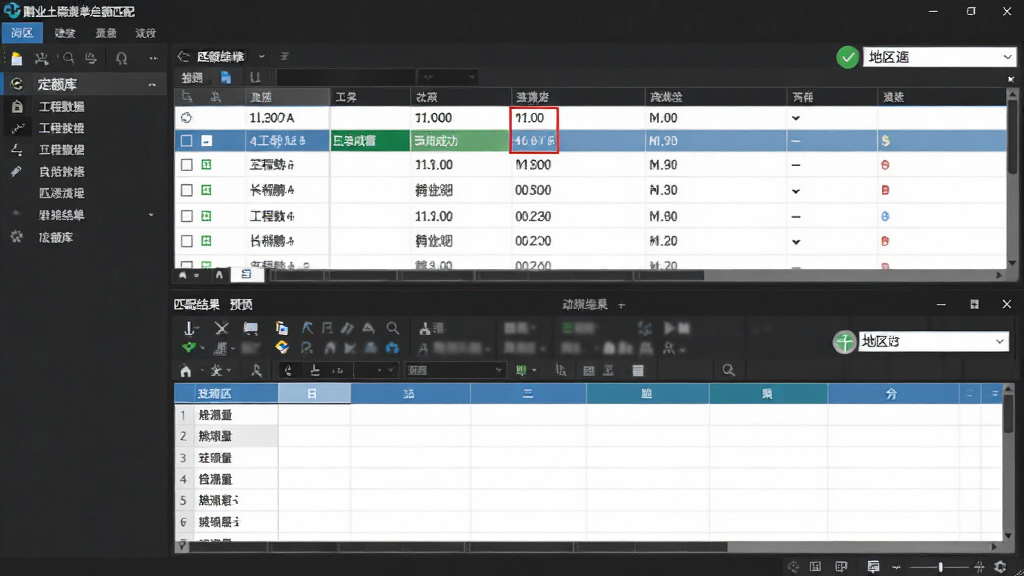Switch to the 匹配结果 tab in lower panel
Viewport: 1024px width, 576px height.
[x=197, y=304]
